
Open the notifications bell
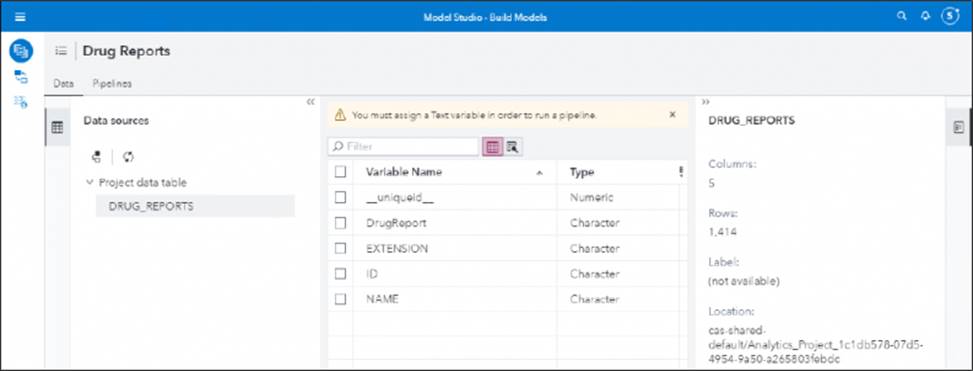[x=925, y=17]
